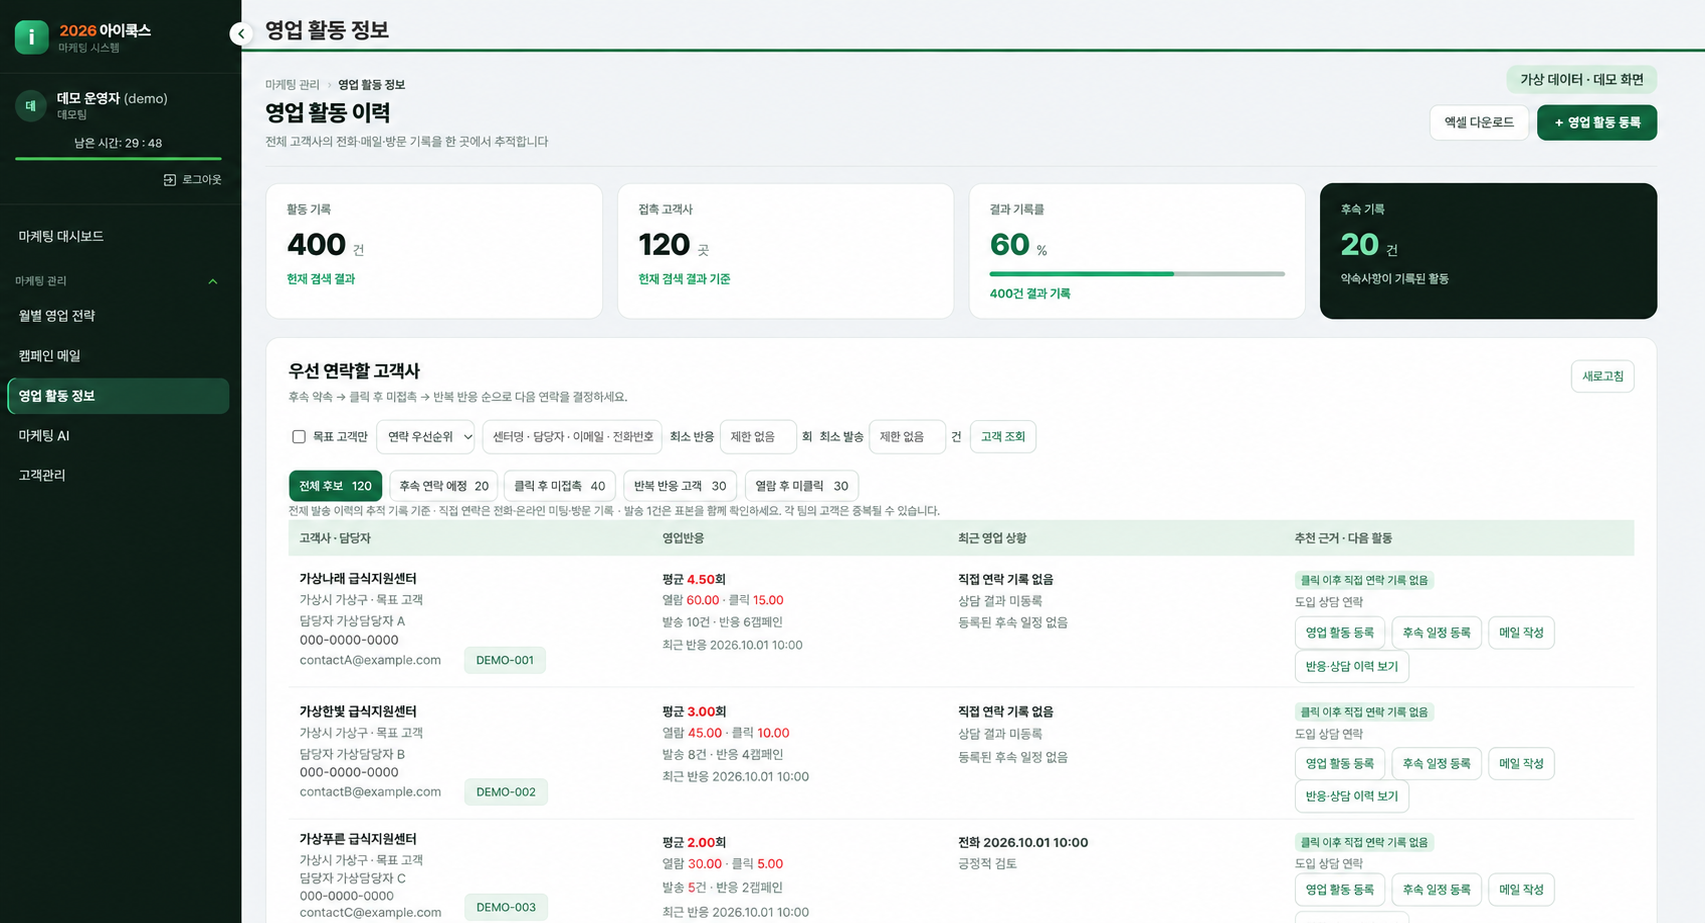
Task: Click the DEMO-003 badge
Action: click(x=506, y=908)
